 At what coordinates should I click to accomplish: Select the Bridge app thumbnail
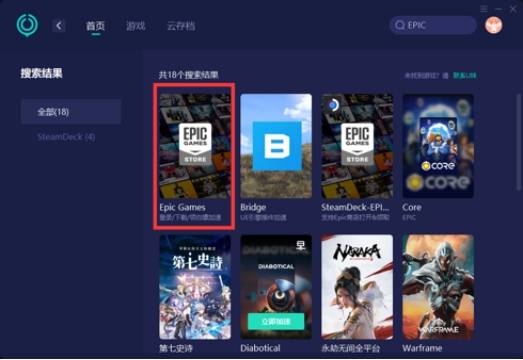(x=276, y=146)
